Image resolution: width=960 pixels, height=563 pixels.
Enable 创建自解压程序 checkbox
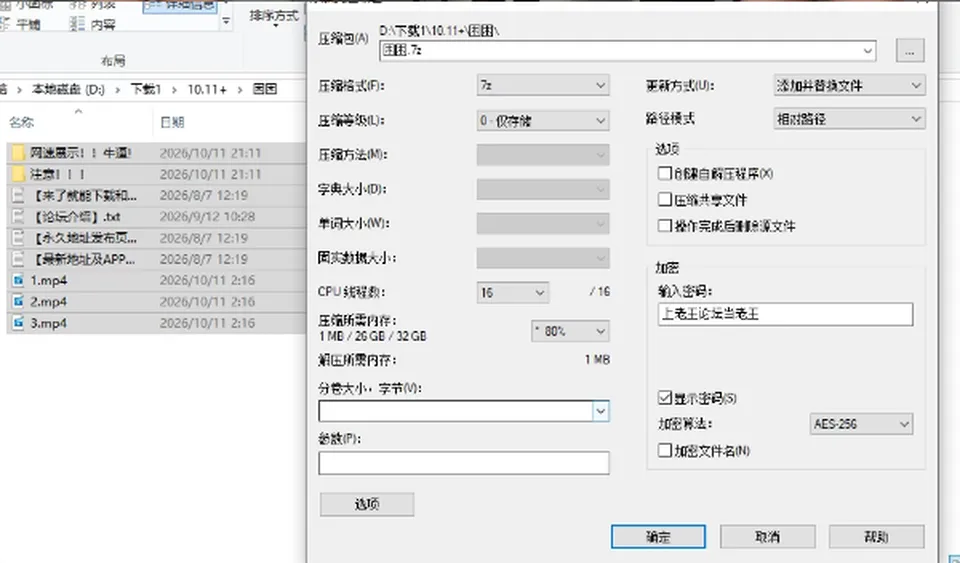(664, 174)
